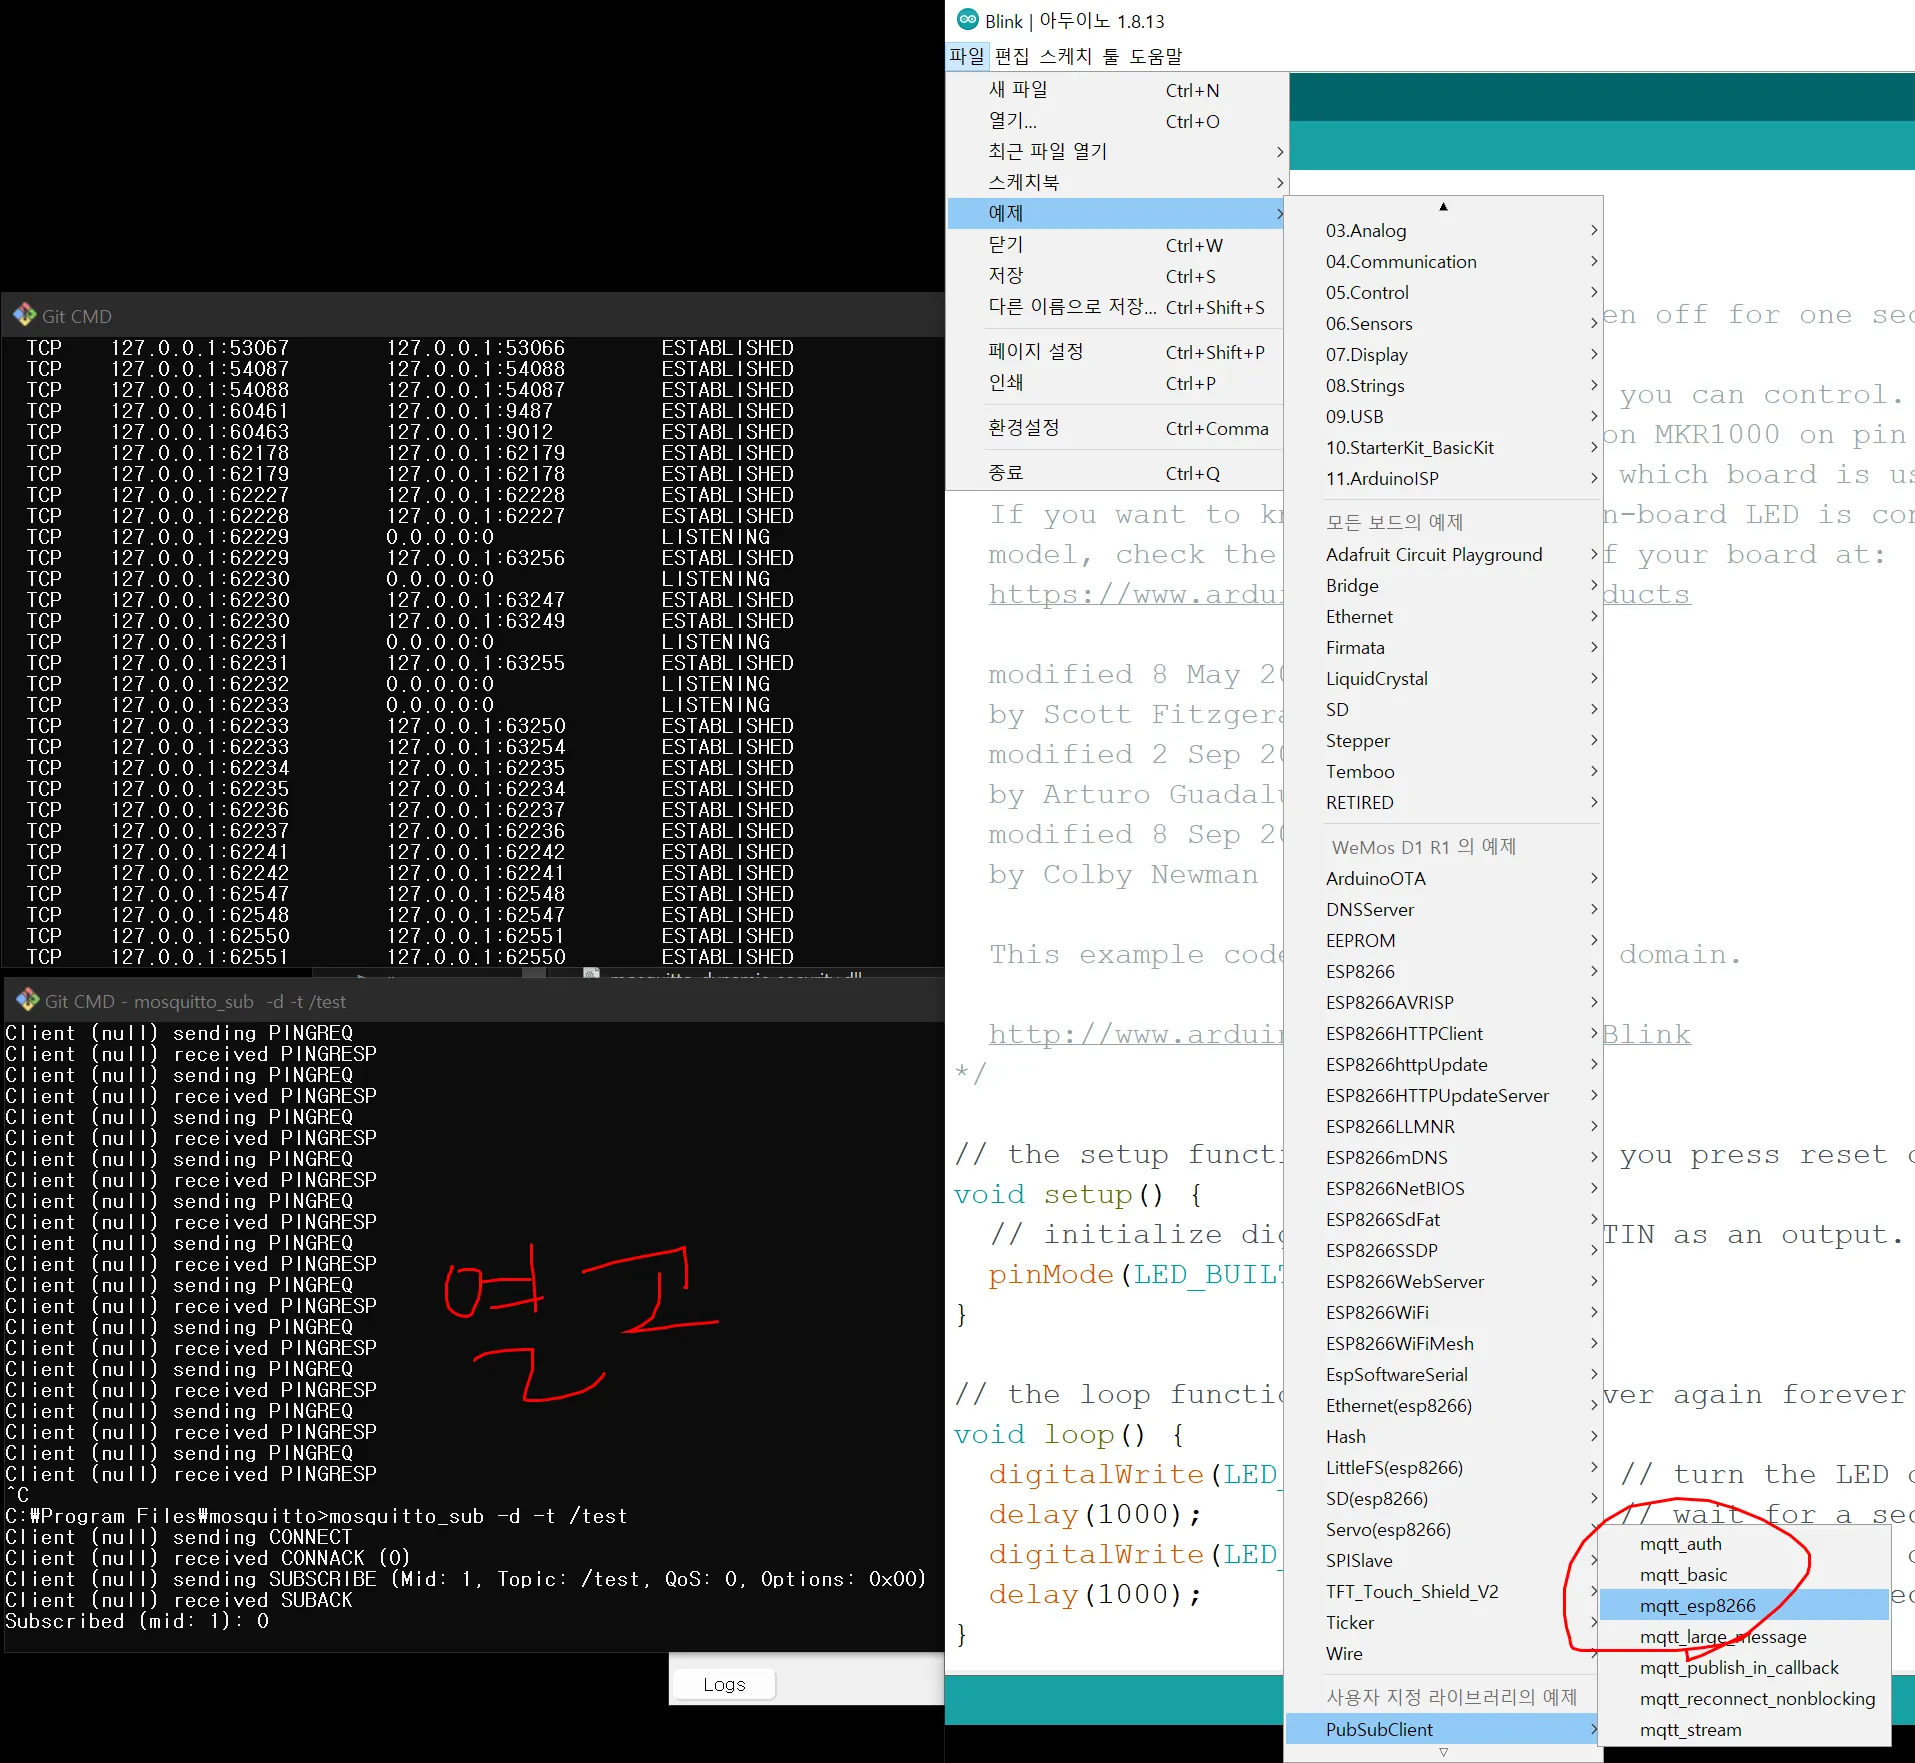The width and height of the screenshot is (1915, 1763).
Task: Open the Ethernet examples submenu
Action: (1443, 617)
